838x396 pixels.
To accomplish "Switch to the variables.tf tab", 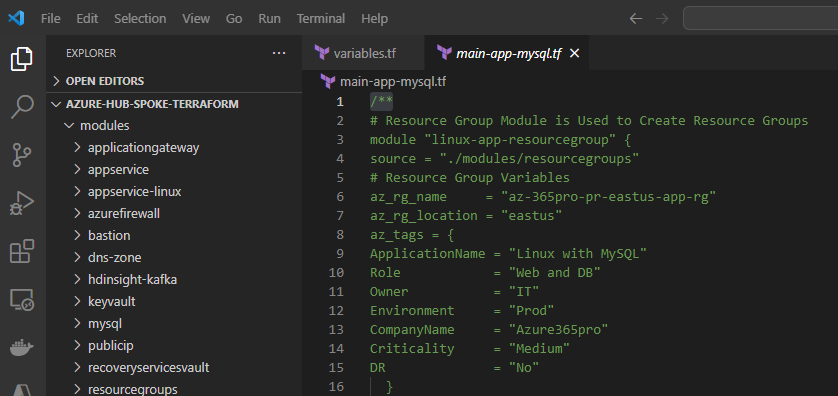I will [363, 53].
